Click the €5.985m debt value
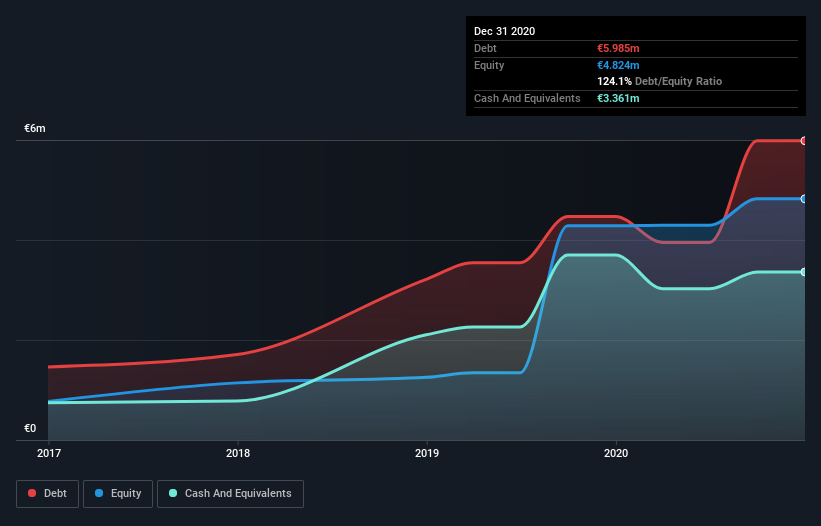Viewport: 821px width, 526px height. tap(618, 48)
